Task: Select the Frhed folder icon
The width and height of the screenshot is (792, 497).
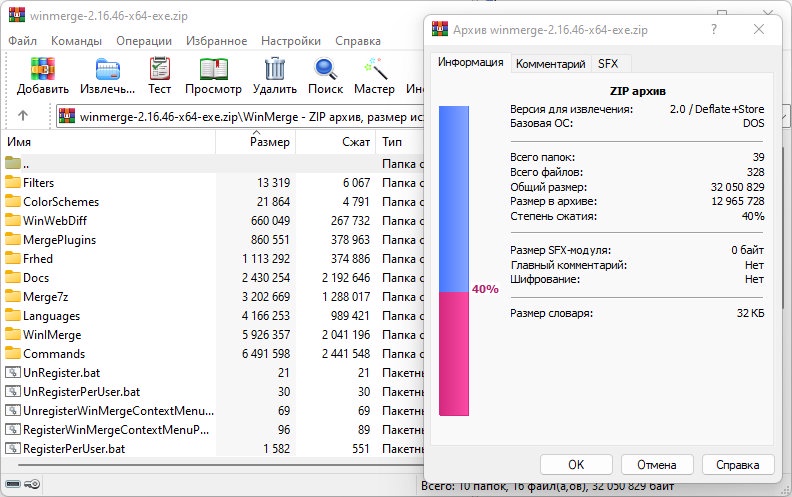Action: click(13, 258)
